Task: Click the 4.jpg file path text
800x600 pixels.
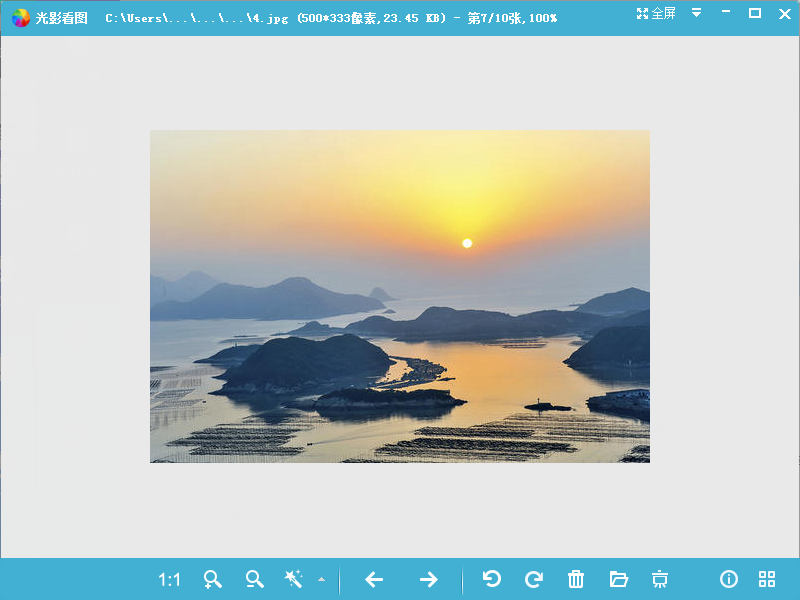Action: tap(196, 18)
